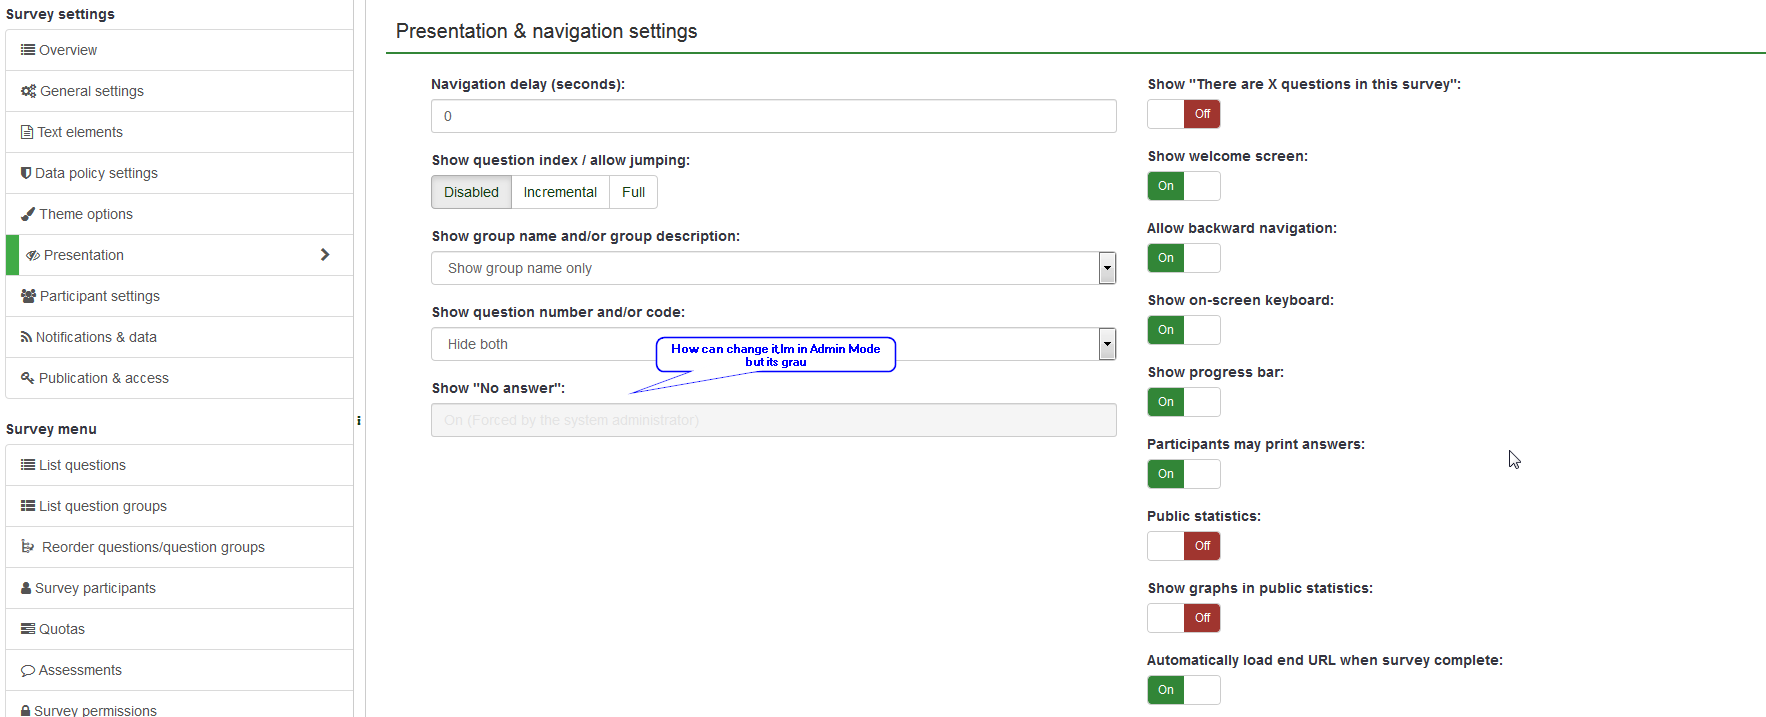Screen dimensions: 1766x717
Task: Turn off Allow backward navigation switch
Action: 1183,258
